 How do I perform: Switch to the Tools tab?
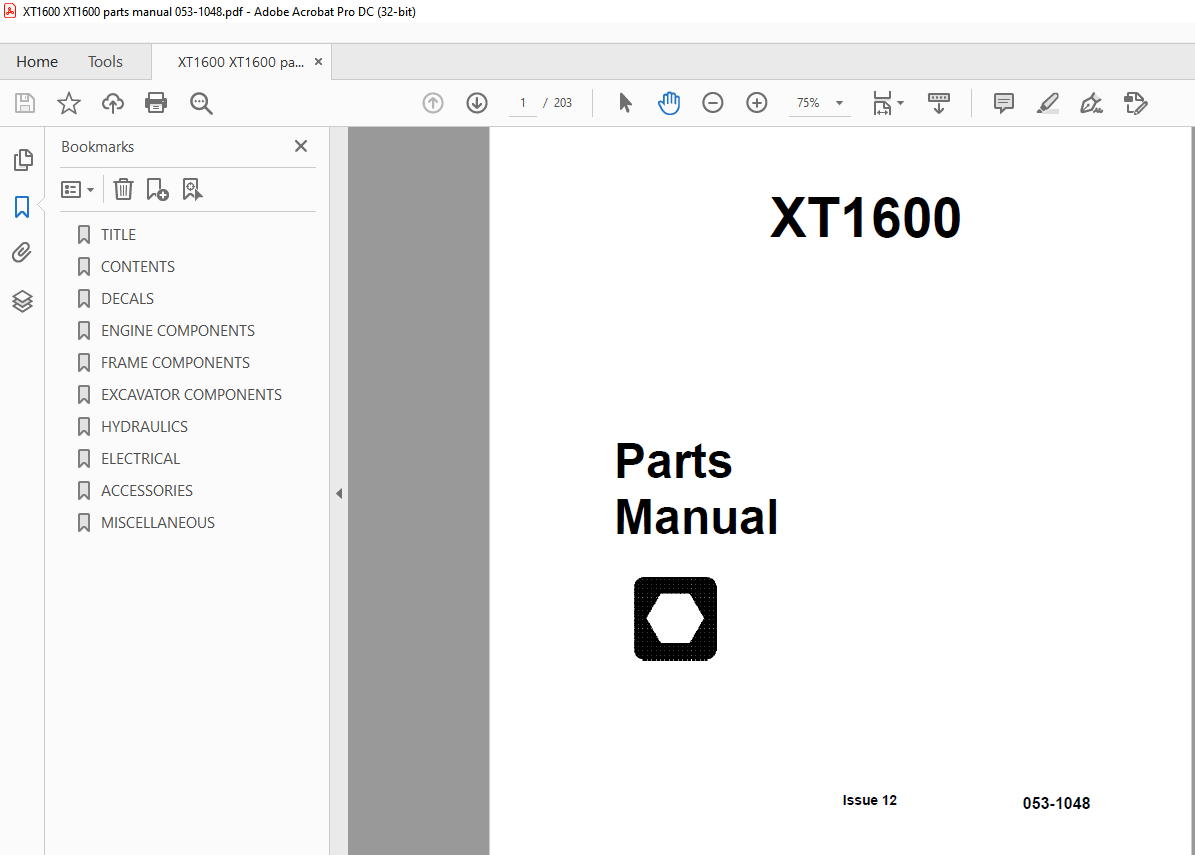pyautogui.click(x=105, y=62)
